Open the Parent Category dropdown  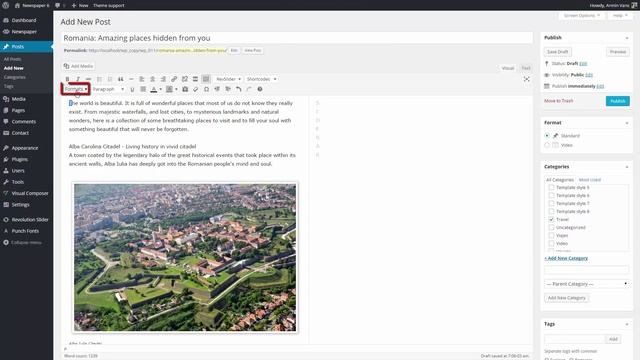click(587, 284)
